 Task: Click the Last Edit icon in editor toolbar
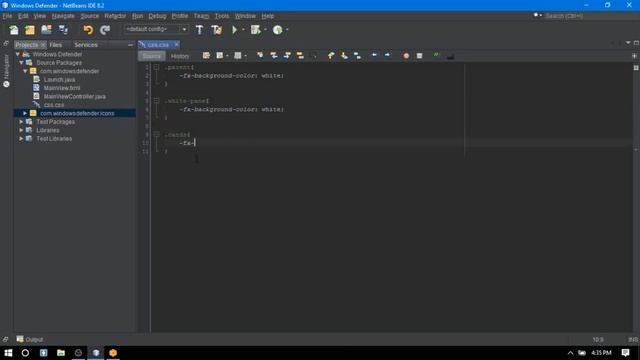(206, 56)
